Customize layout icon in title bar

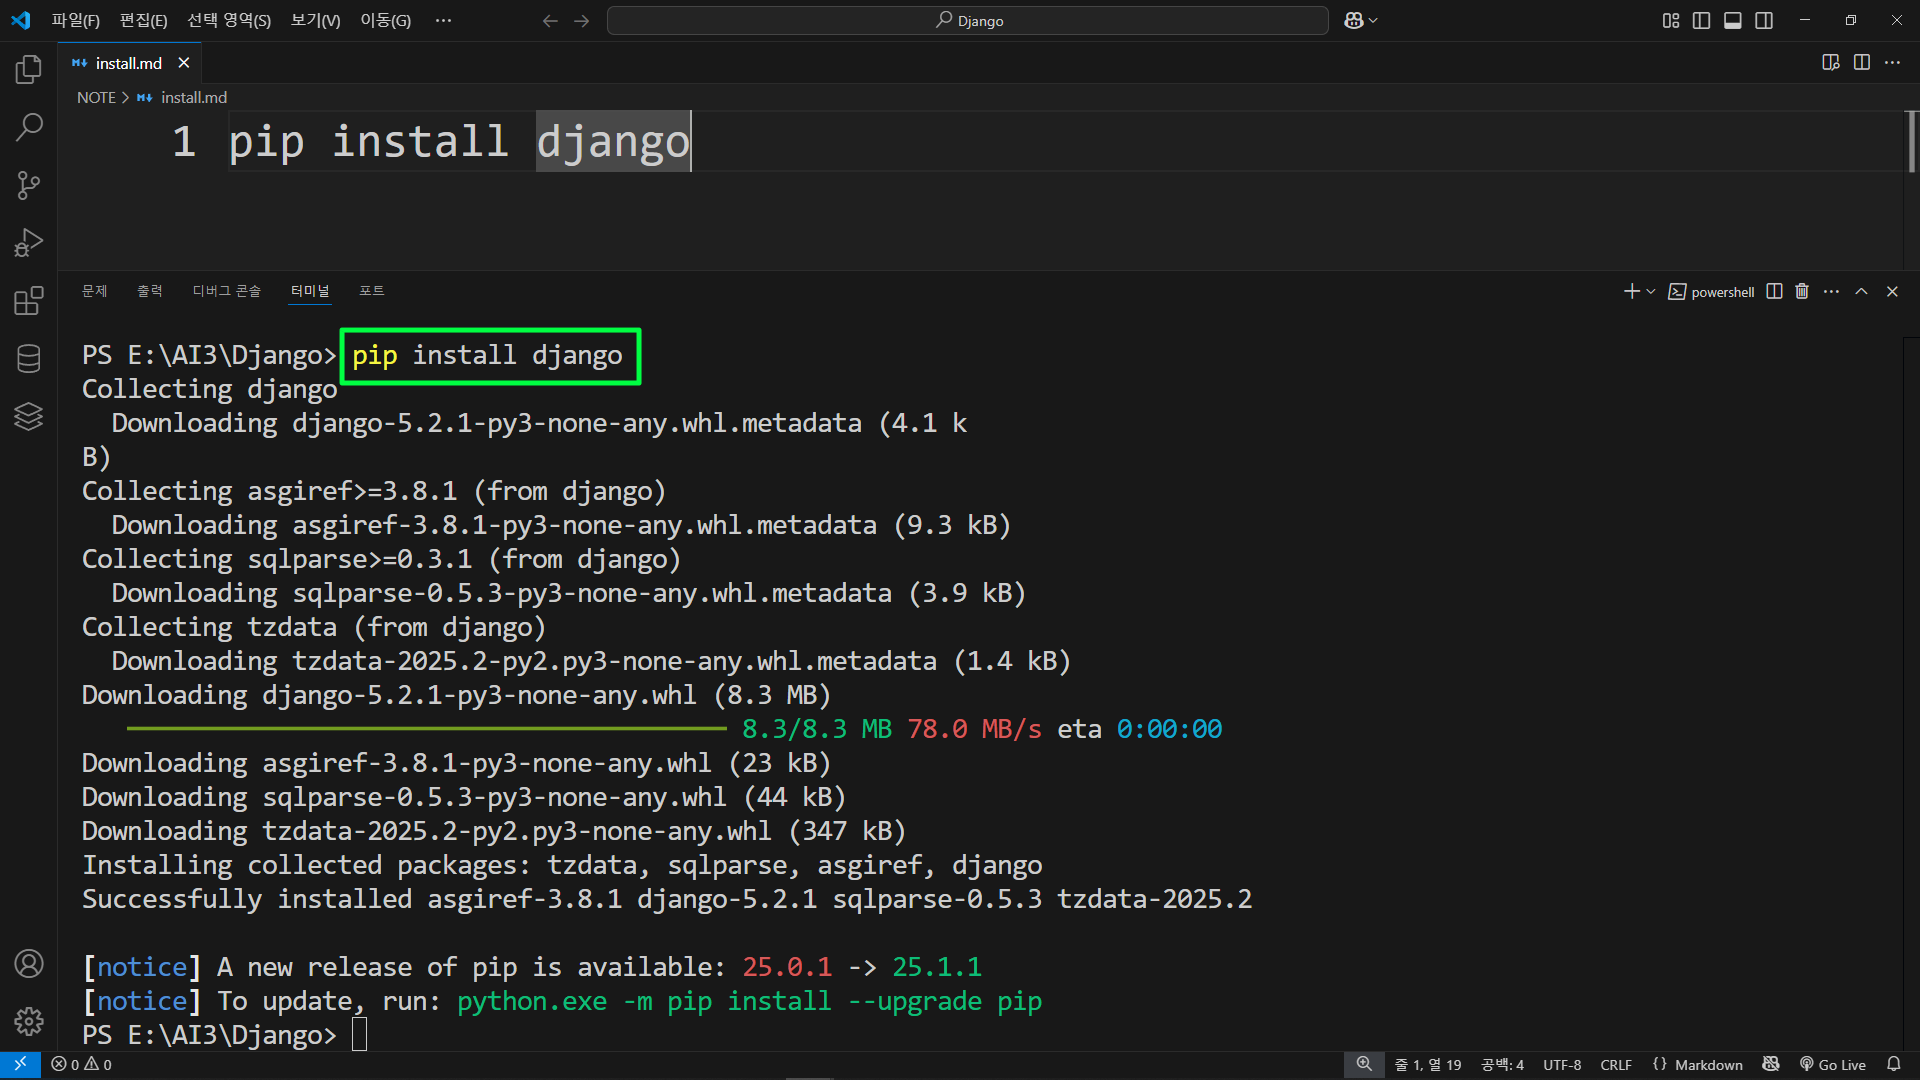[x=1671, y=21]
